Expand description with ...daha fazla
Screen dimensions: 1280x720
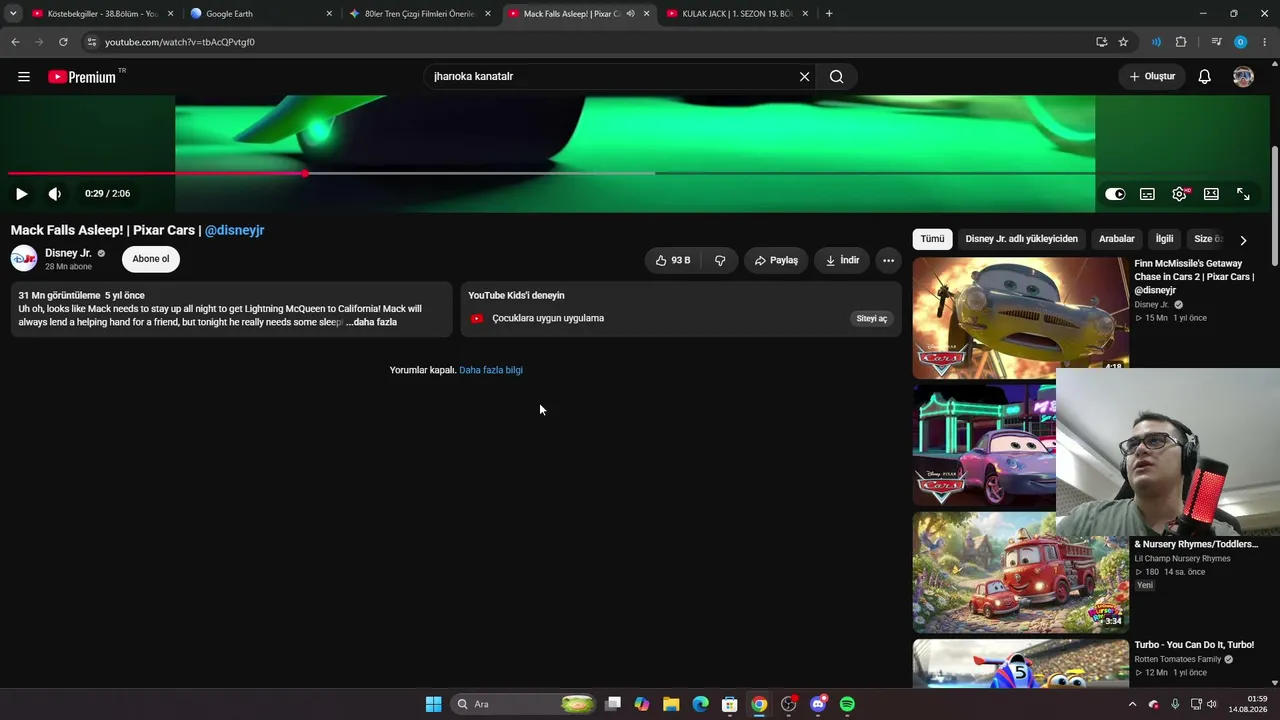pyautogui.click(x=372, y=322)
